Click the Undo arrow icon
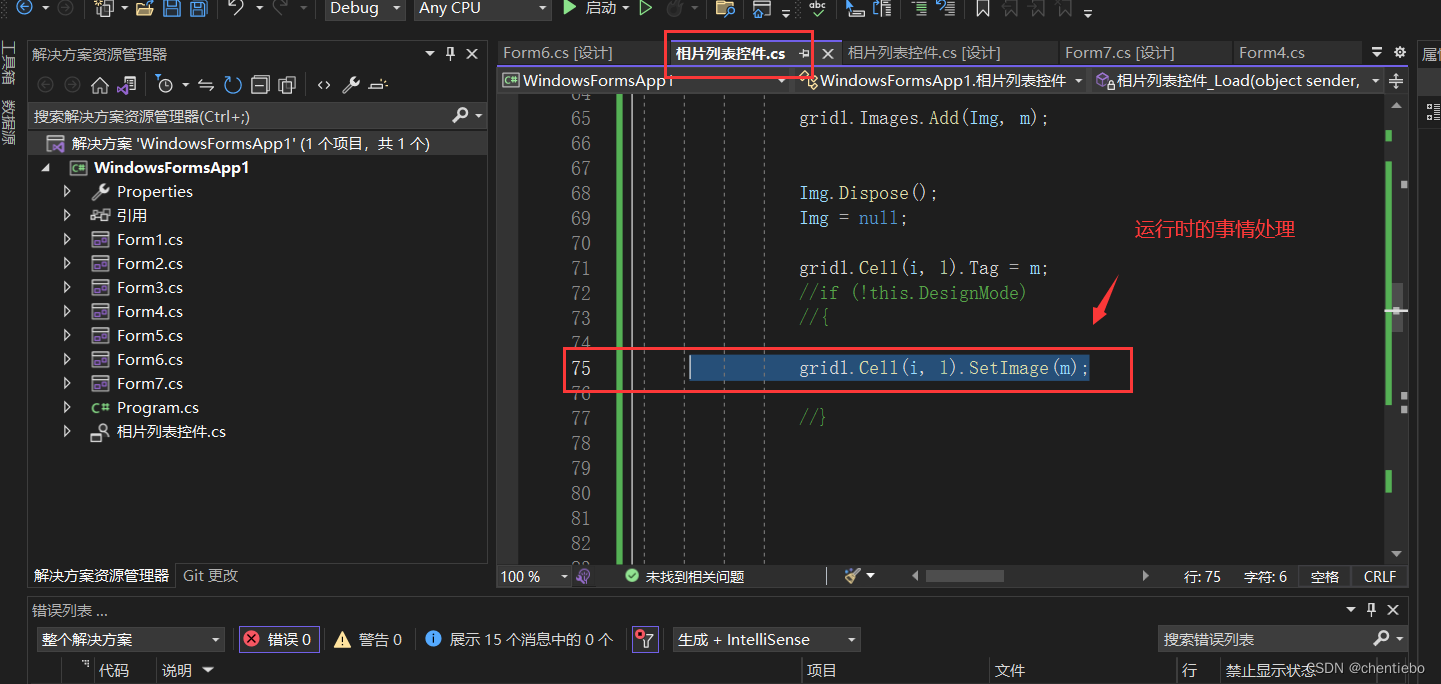 tap(236, 8)
